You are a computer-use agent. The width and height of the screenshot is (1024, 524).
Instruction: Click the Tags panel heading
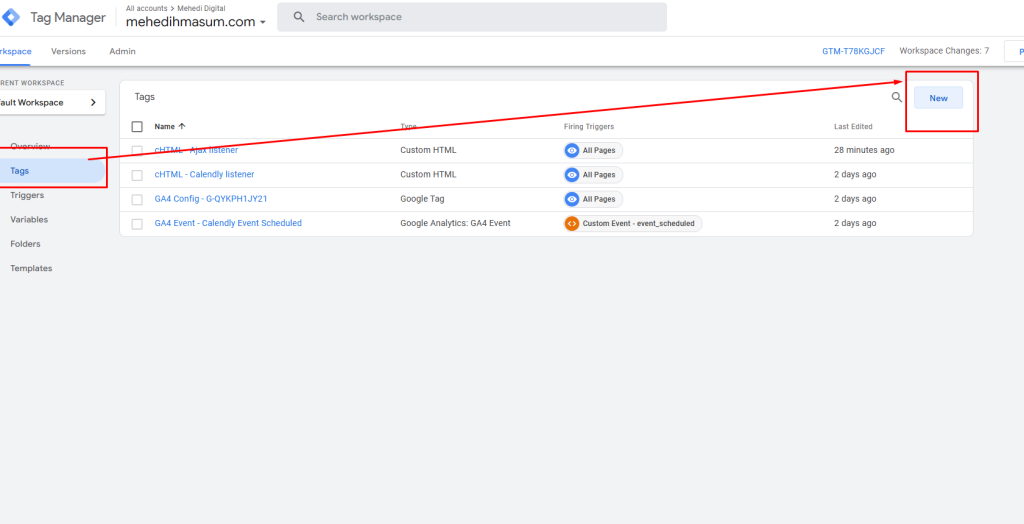pos(145,97)
